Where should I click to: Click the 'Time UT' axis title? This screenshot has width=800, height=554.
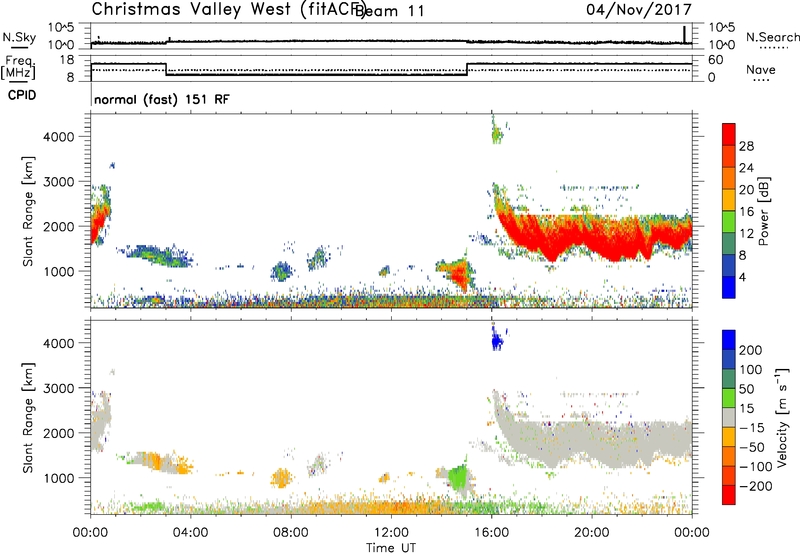coord(391,547)
